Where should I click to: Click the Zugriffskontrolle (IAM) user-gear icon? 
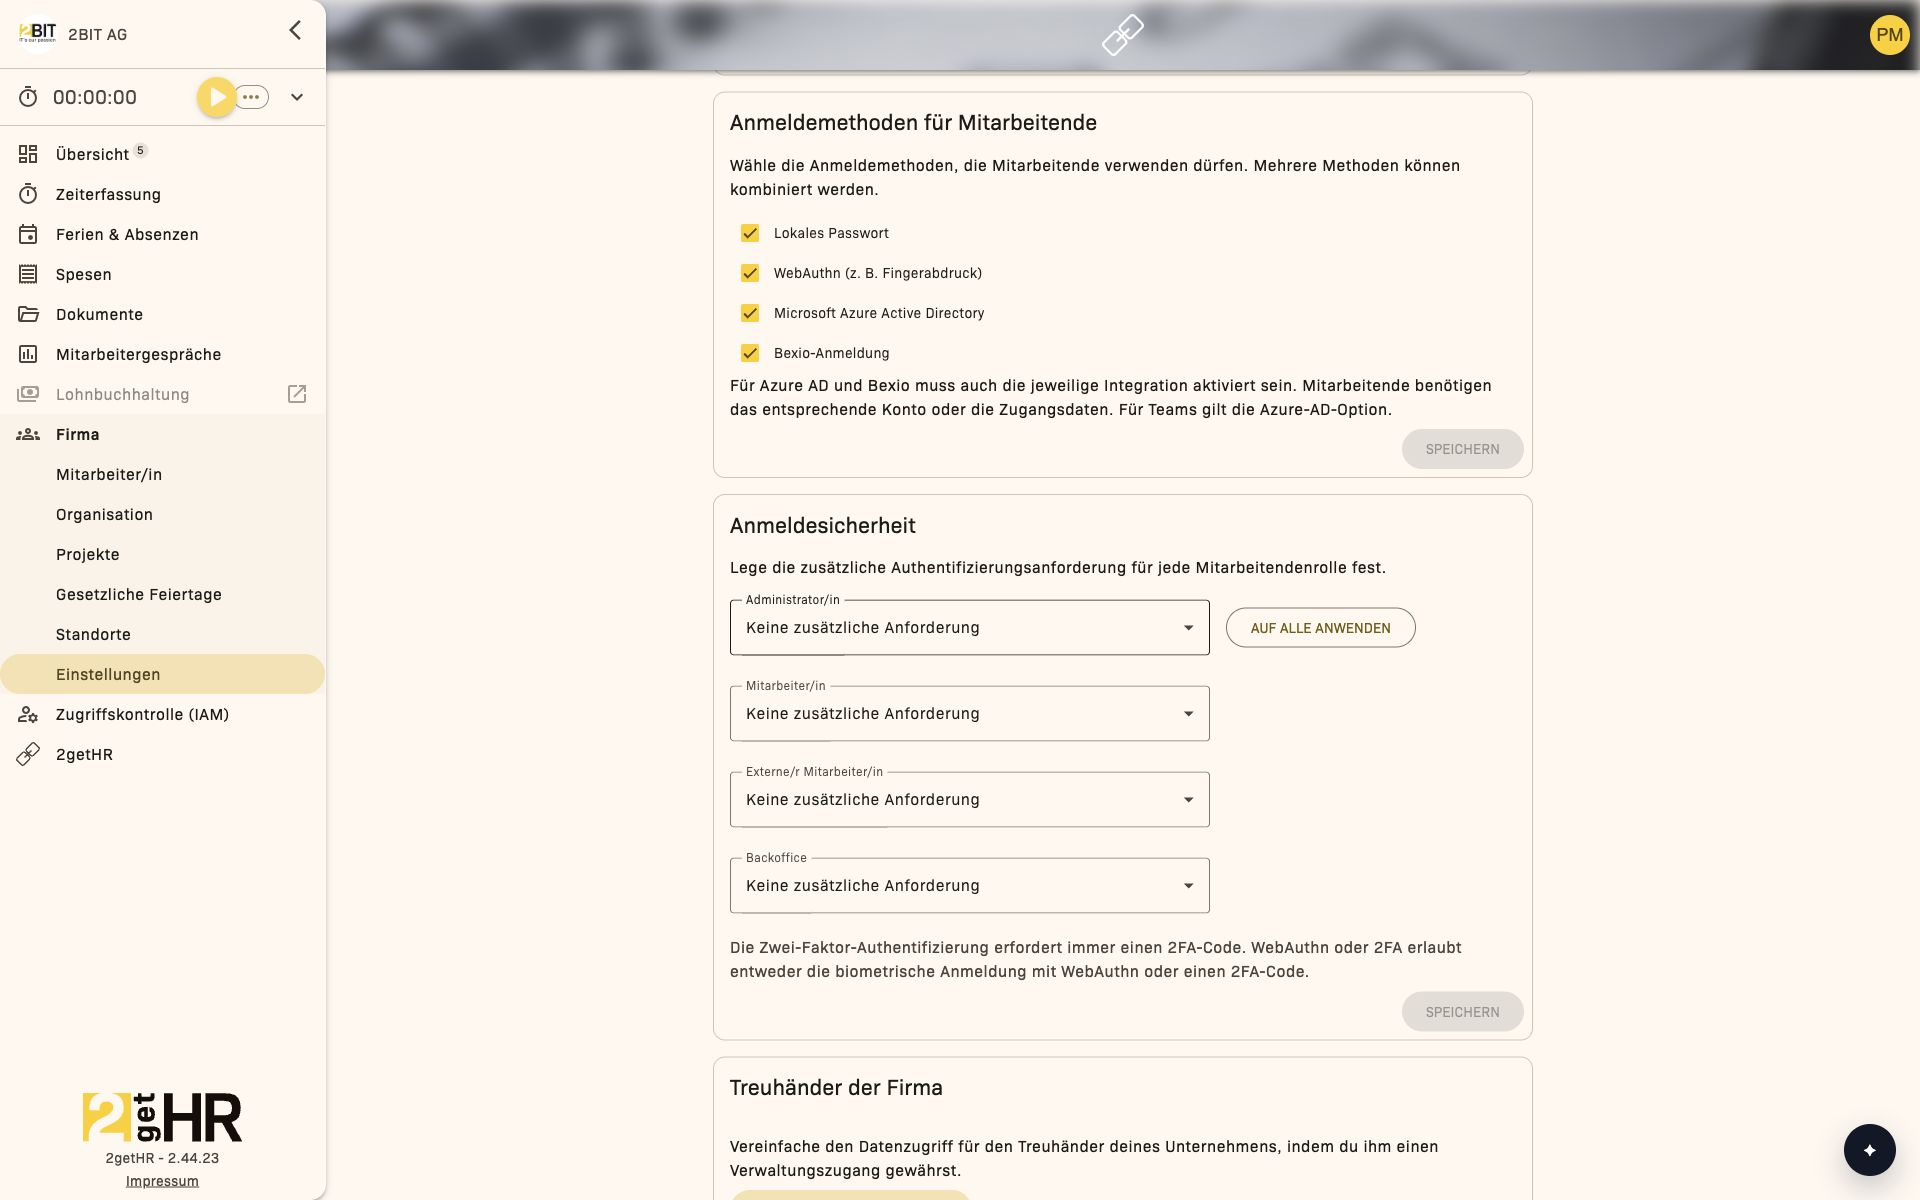tap(28, 714)
